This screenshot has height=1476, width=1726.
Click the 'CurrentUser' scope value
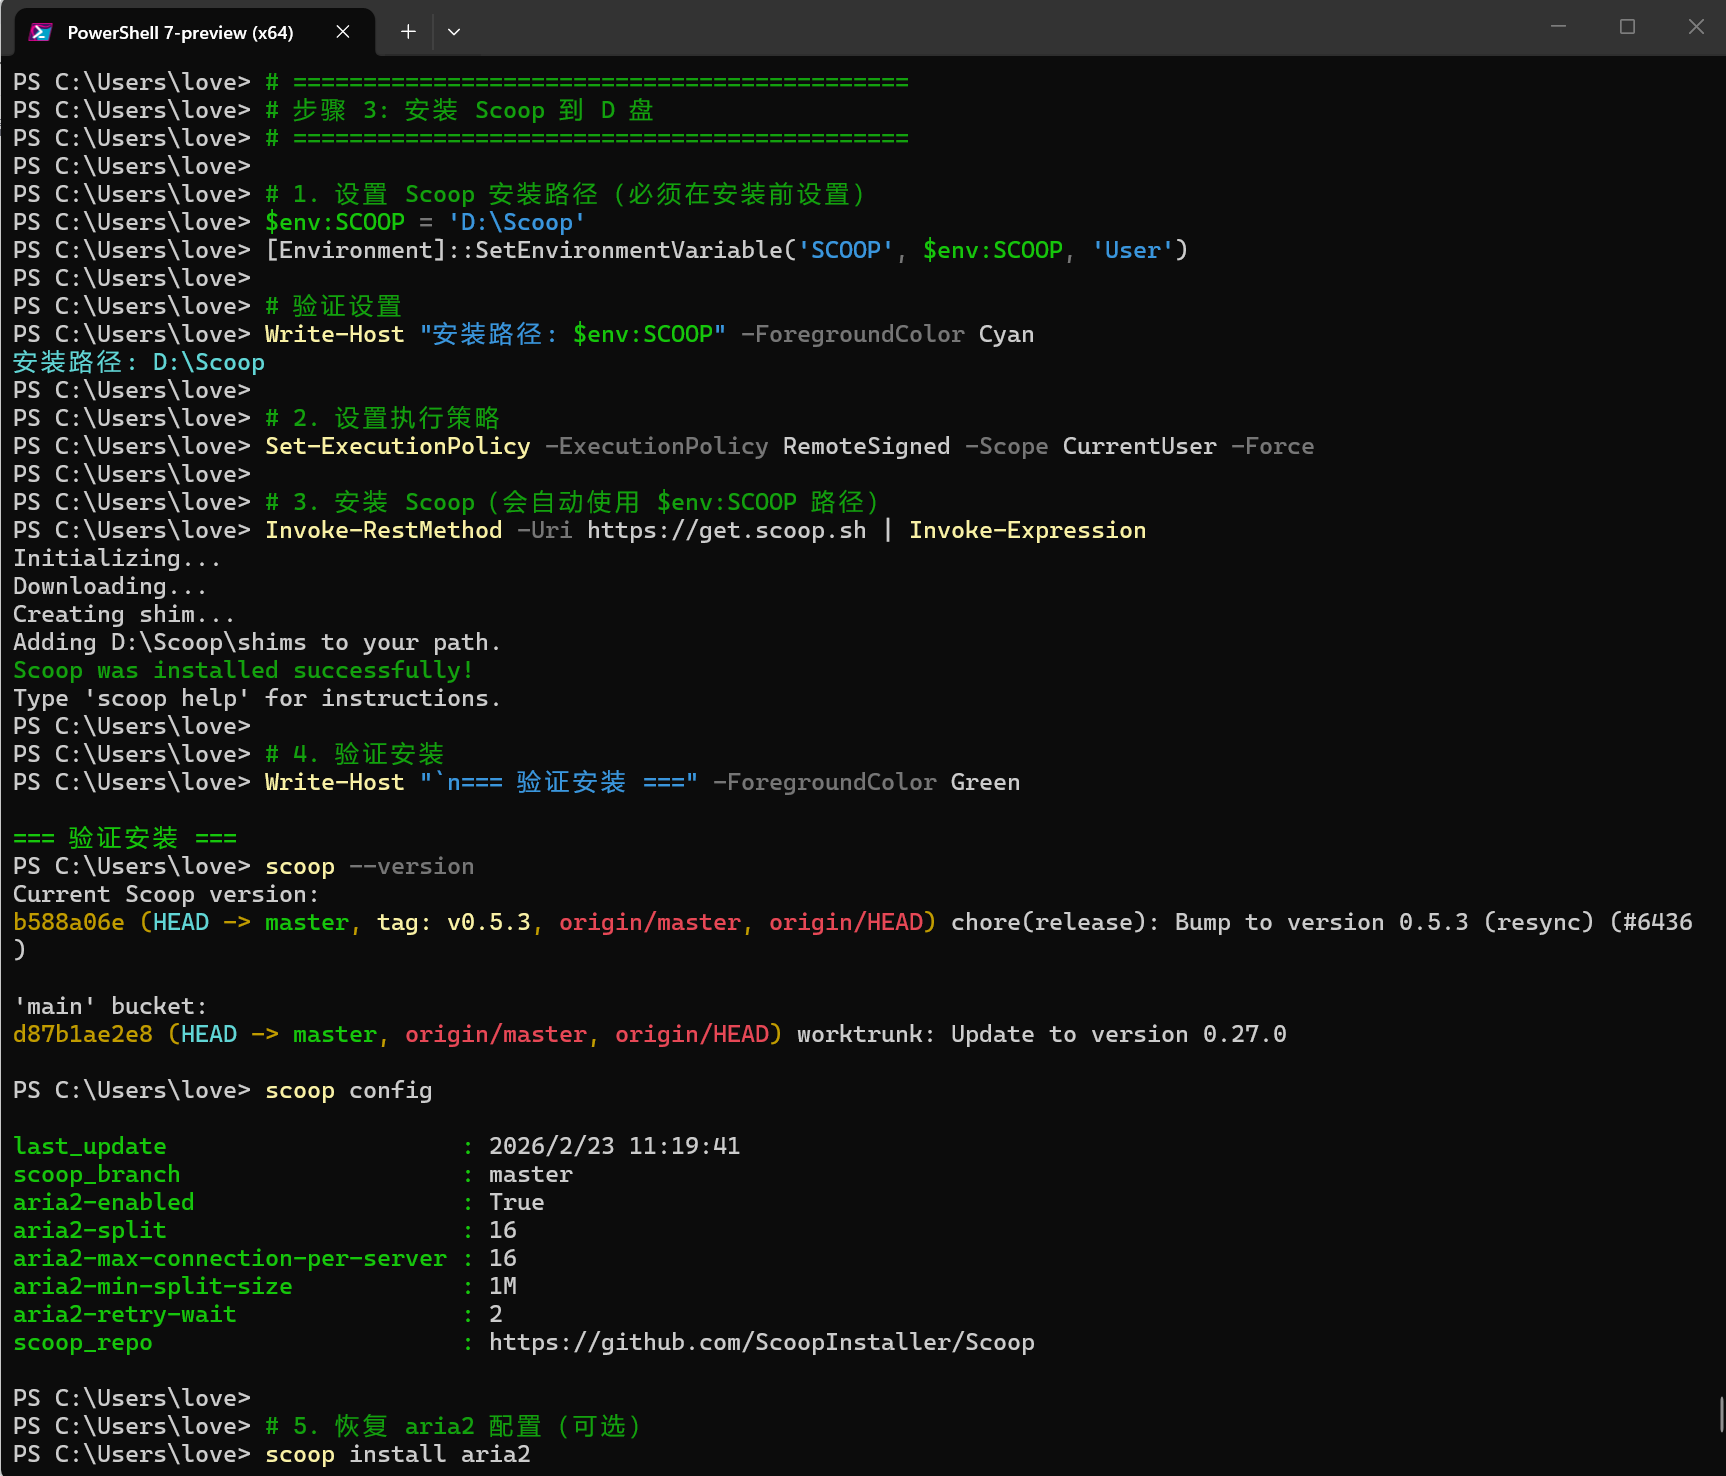1140,446
